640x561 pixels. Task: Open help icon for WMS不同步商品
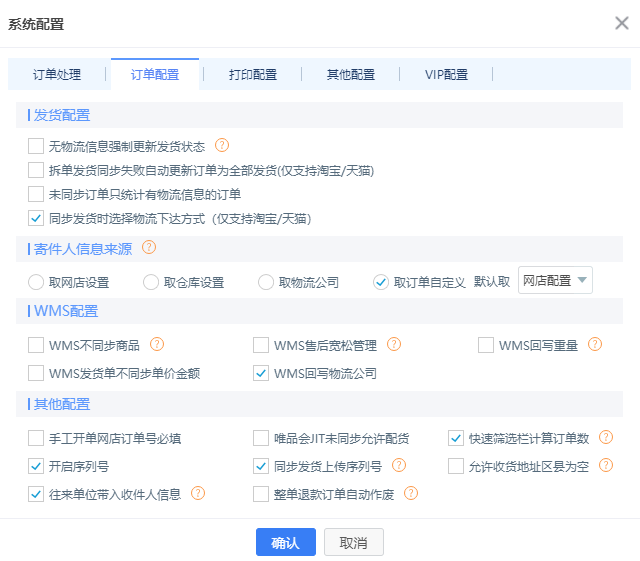[x=157, y=344]
